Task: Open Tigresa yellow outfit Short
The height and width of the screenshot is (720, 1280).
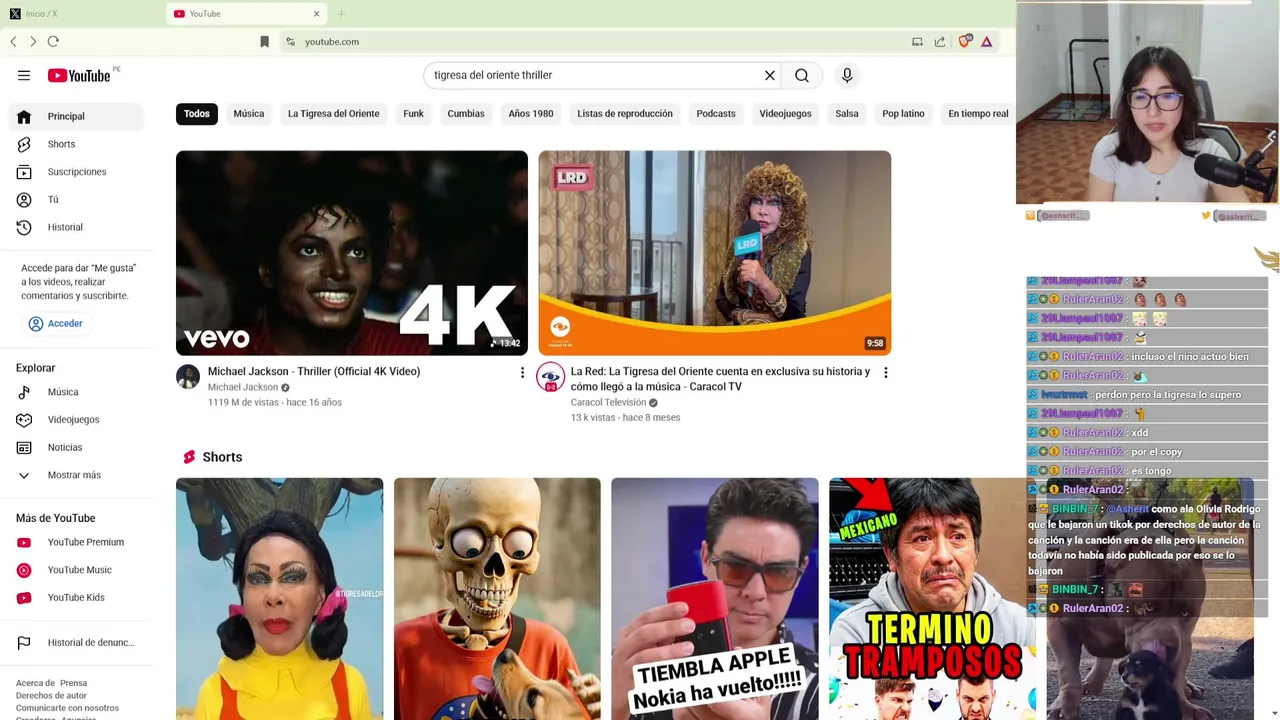Action: (x=280, y=599)
